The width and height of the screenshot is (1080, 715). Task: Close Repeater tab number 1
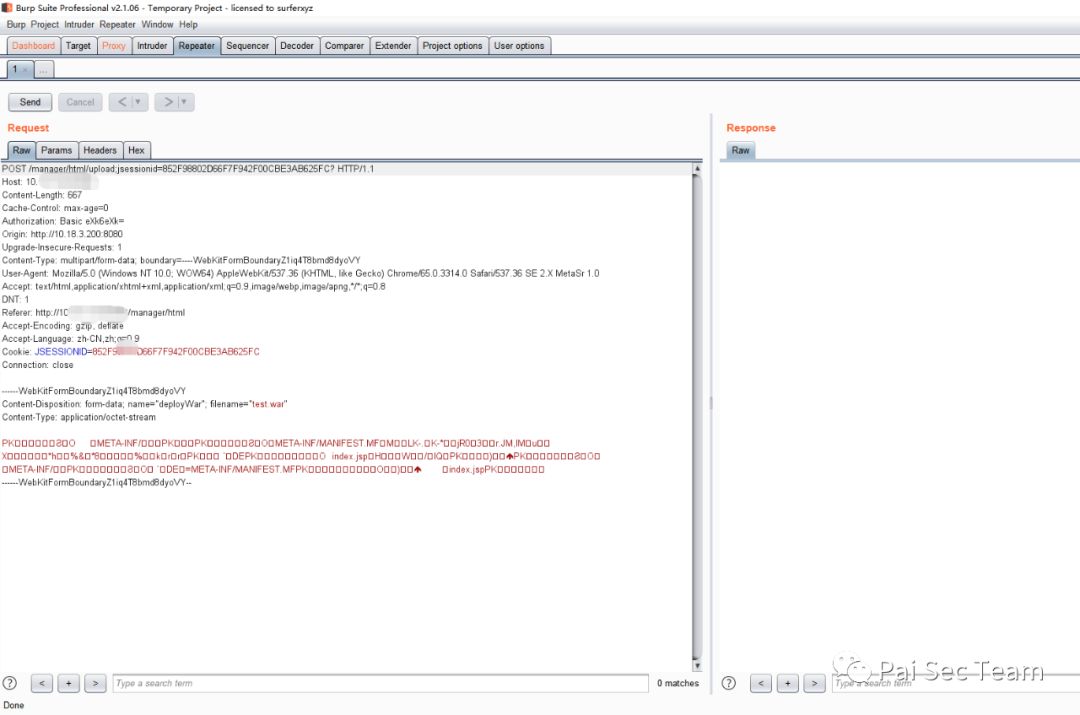[25, 70]
